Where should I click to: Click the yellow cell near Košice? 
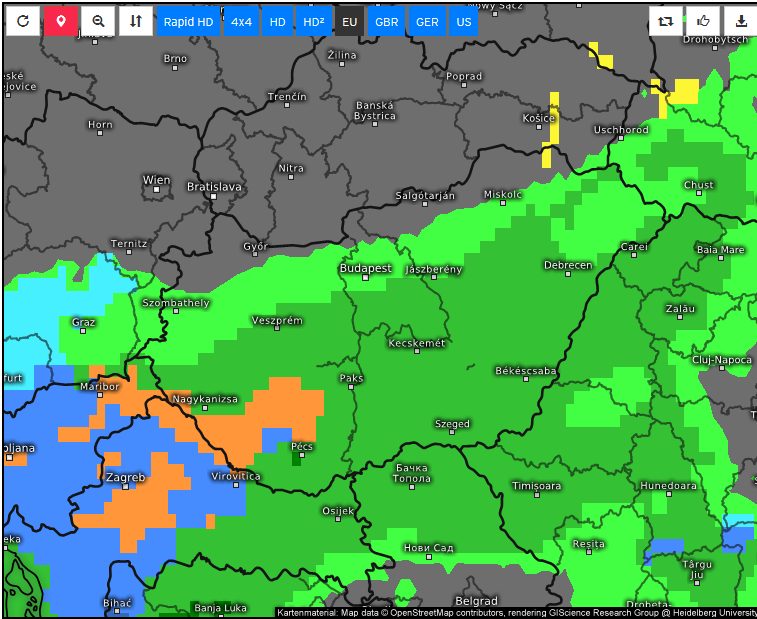pos(554,118)
